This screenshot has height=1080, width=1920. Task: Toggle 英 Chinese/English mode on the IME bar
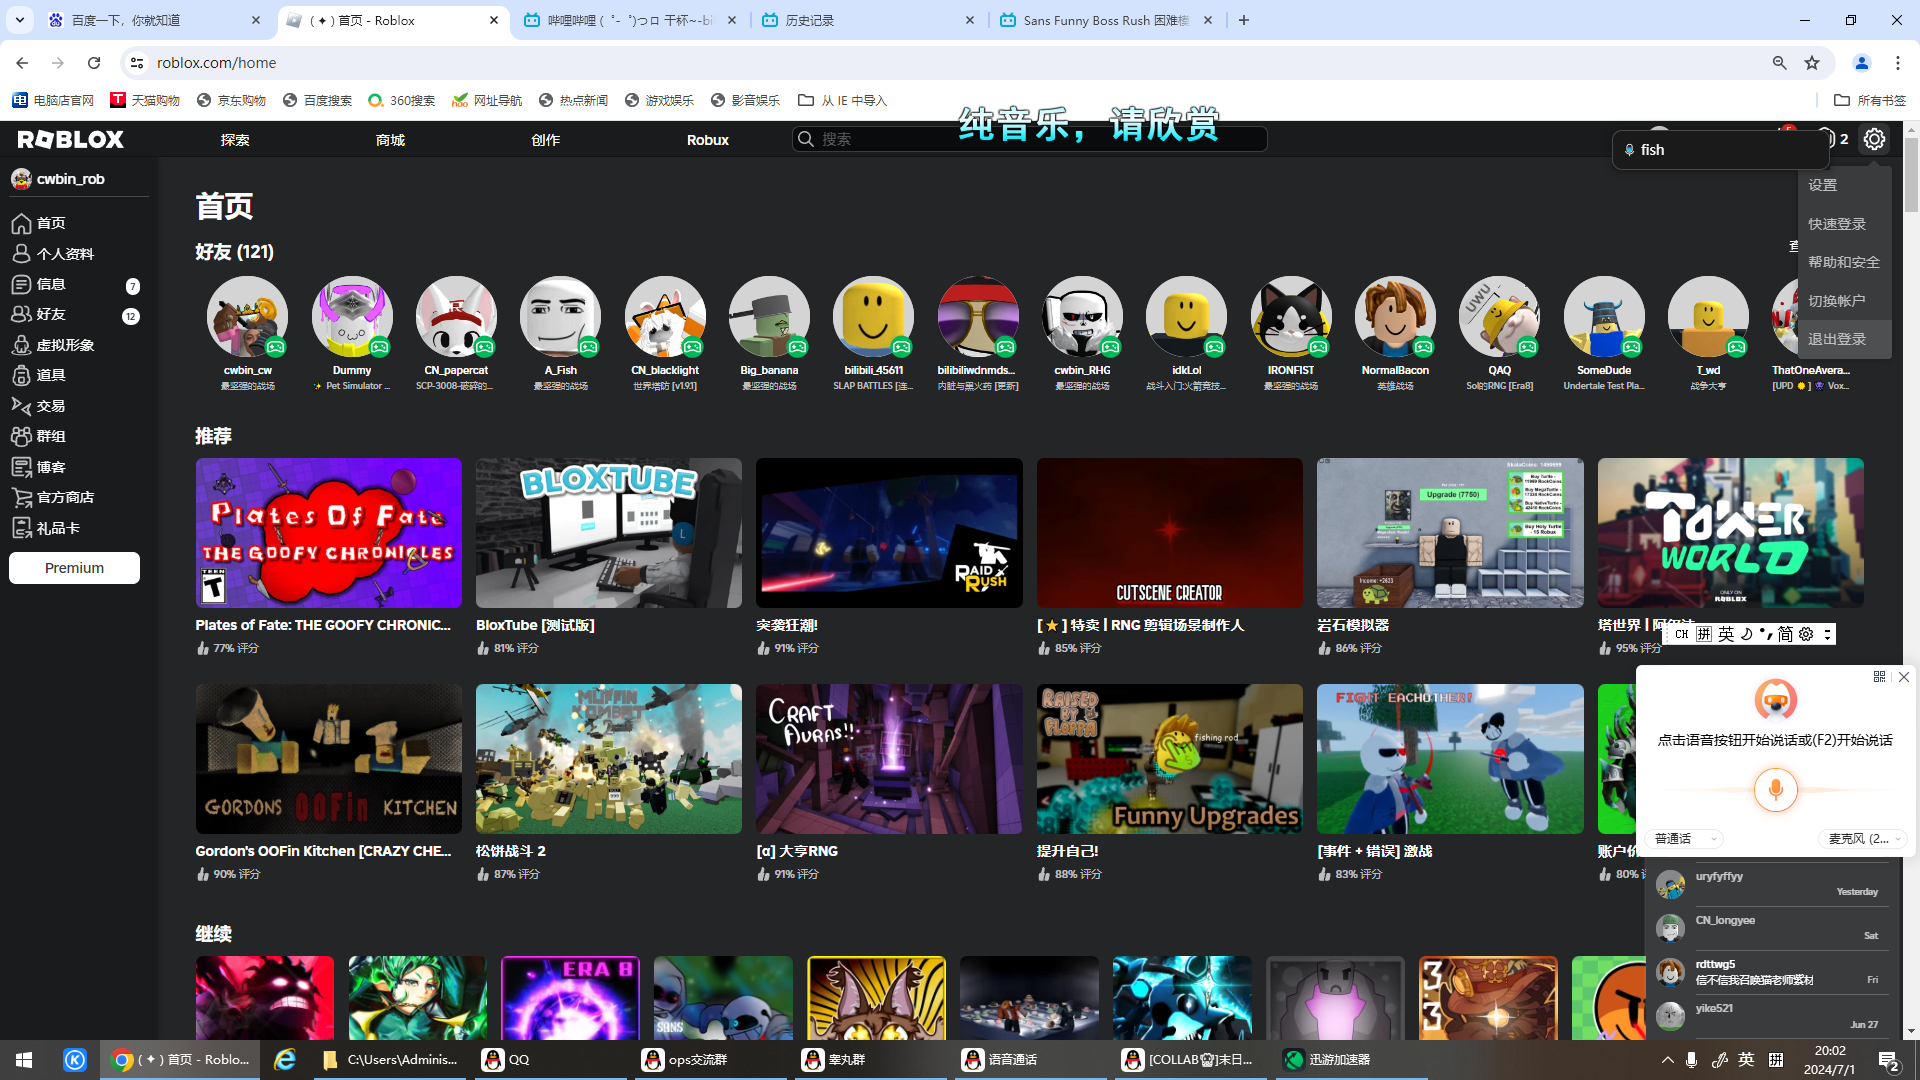(1727, 634)
